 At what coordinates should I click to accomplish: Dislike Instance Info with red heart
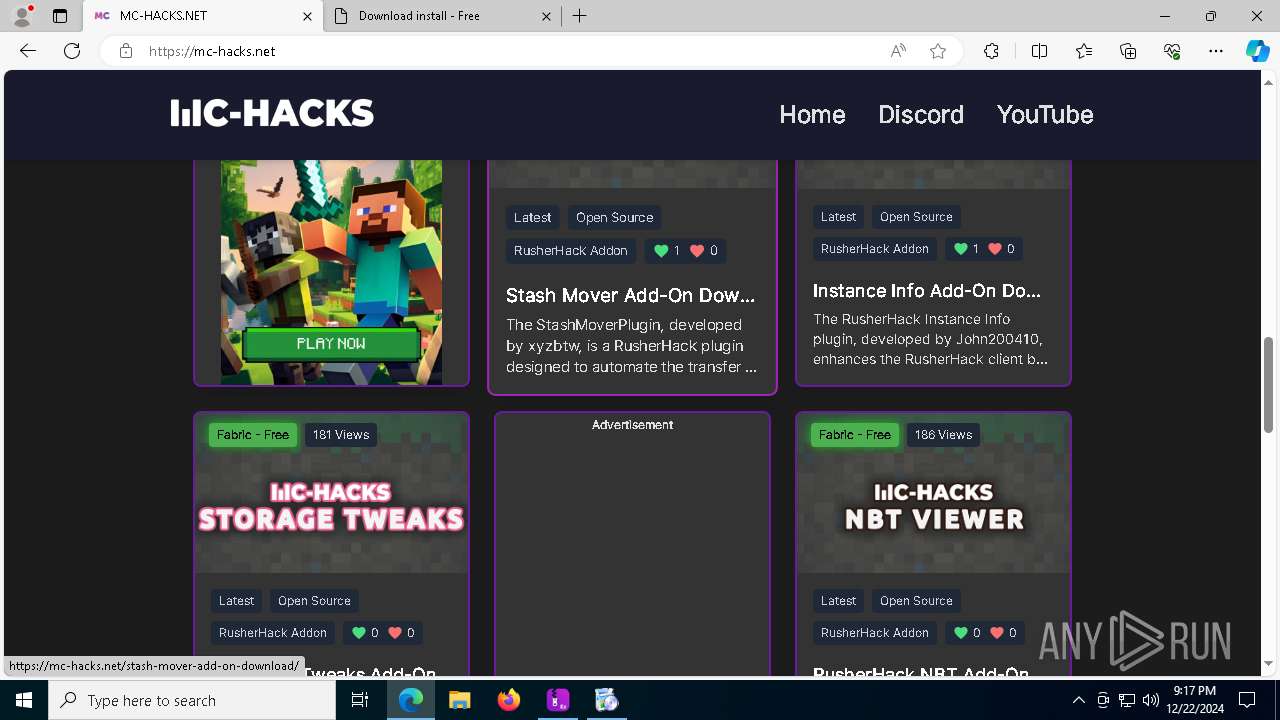(x=995, y=249)
